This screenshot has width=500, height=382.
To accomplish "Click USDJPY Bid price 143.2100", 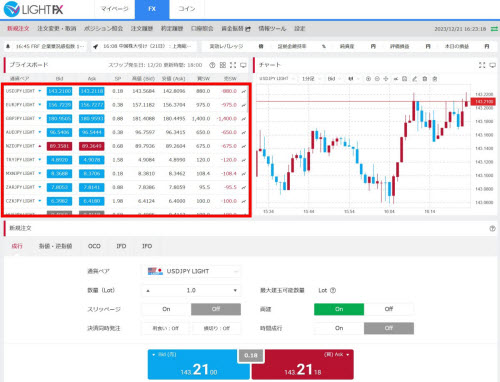I will click(59, 91).
